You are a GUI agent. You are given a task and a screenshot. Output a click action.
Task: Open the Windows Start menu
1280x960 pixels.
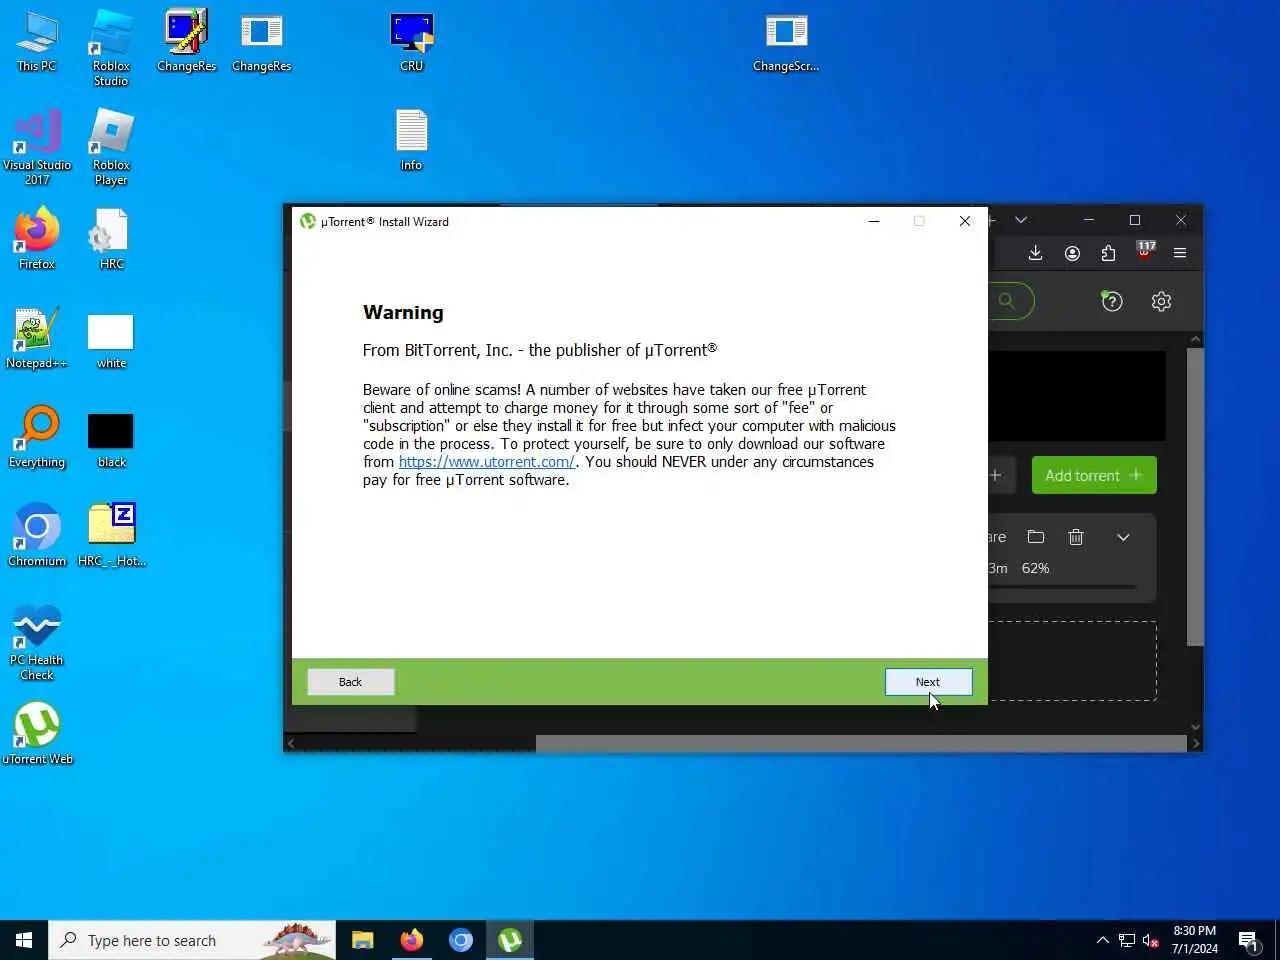[24, 940]
